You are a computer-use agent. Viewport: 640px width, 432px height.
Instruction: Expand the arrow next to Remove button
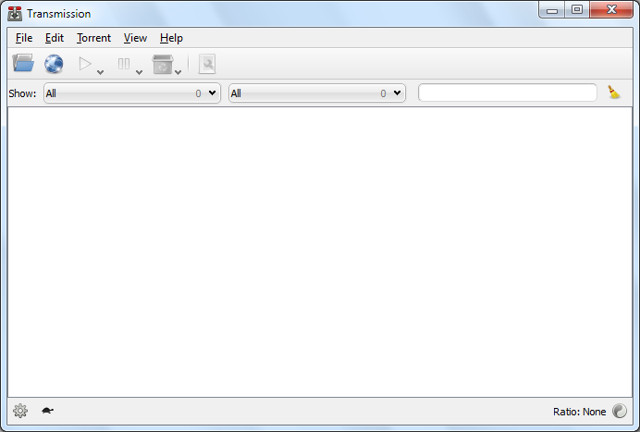[178, 70]
